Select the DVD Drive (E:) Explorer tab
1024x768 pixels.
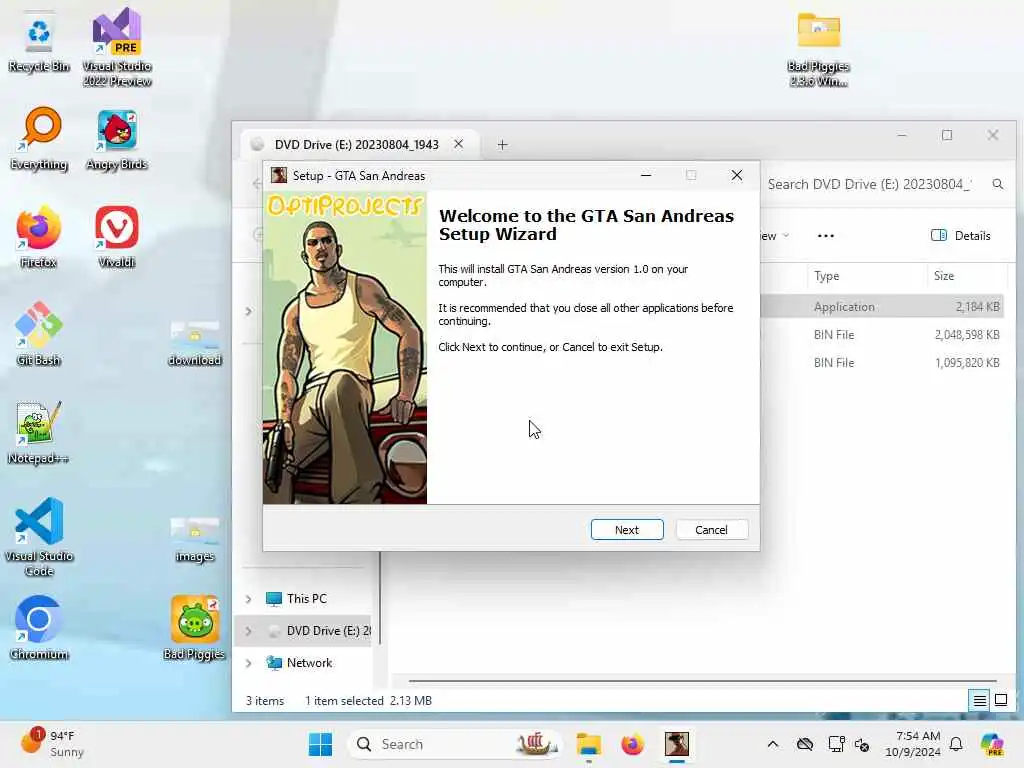[x=357, y=144]
